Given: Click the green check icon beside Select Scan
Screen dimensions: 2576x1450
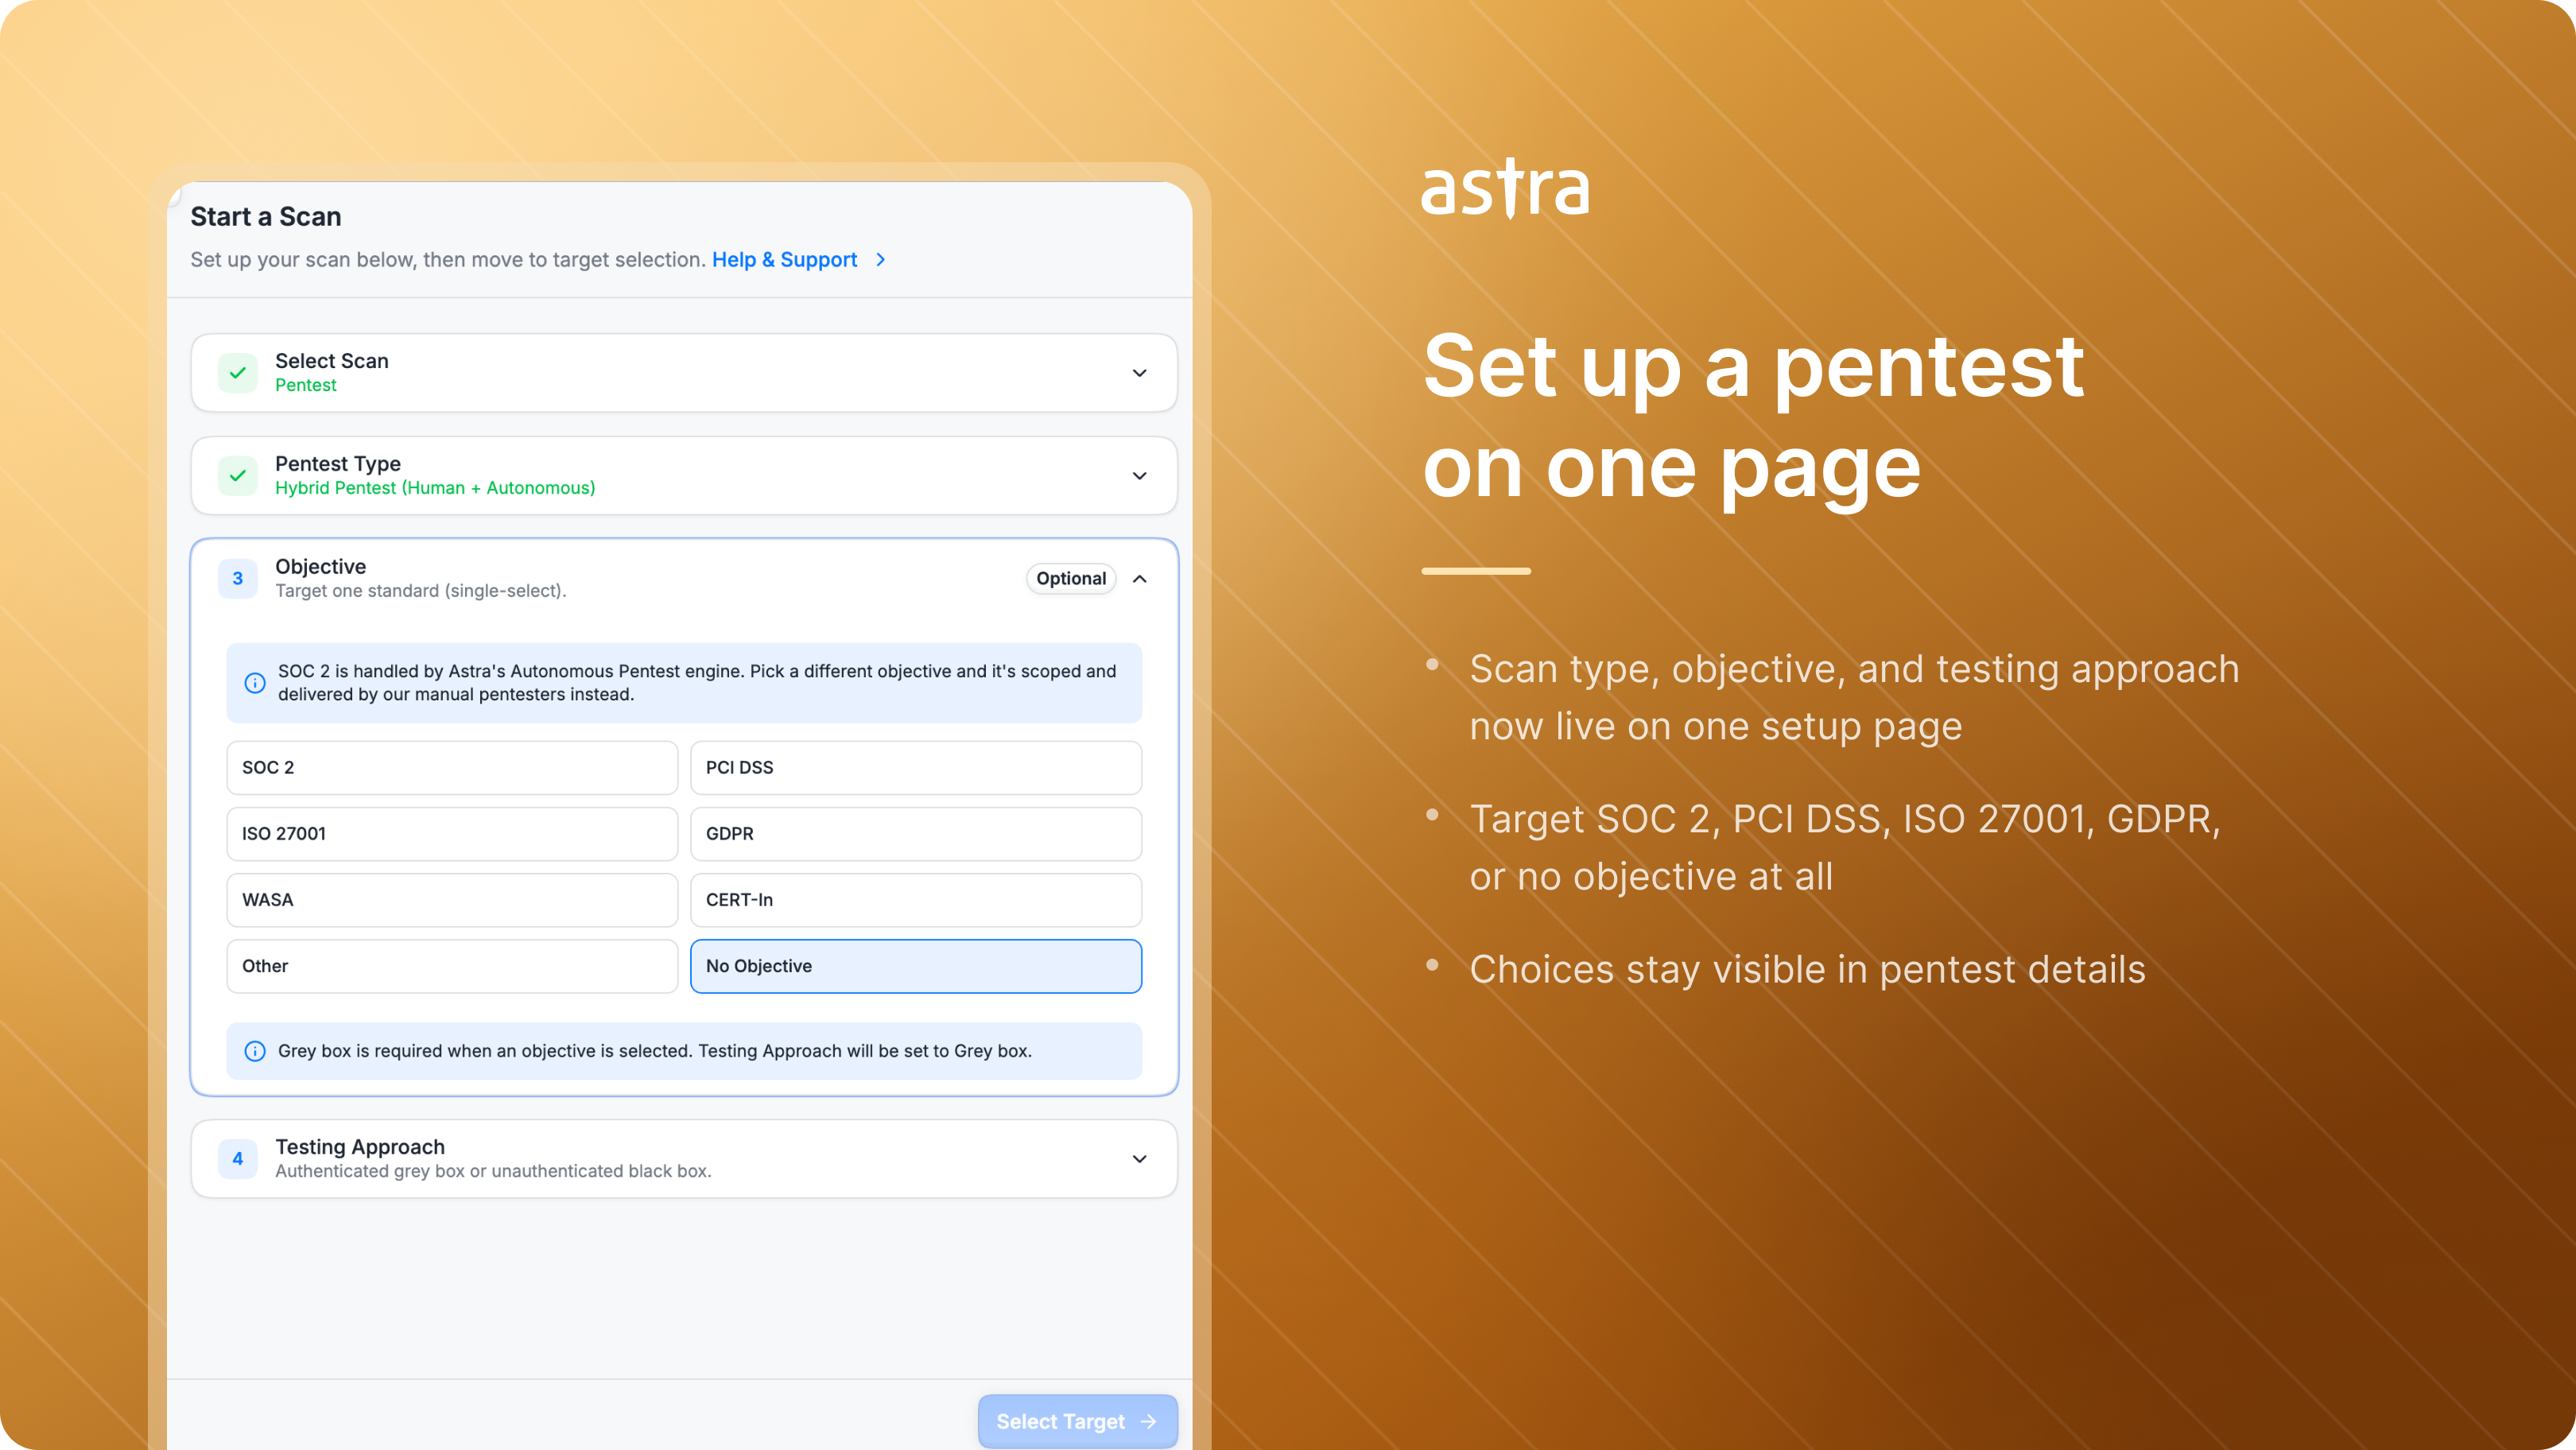Looking at the screenshot, I should 238,373.
